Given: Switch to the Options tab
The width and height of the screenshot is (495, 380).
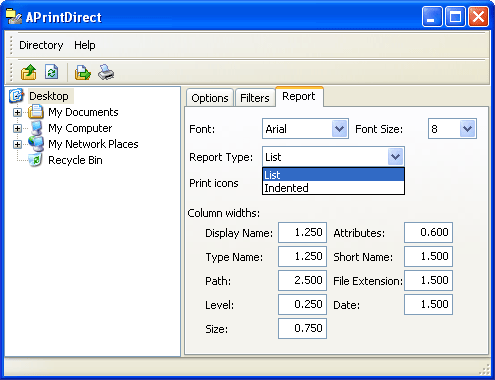Looking at the screenshot, I should tap(210, 98).
